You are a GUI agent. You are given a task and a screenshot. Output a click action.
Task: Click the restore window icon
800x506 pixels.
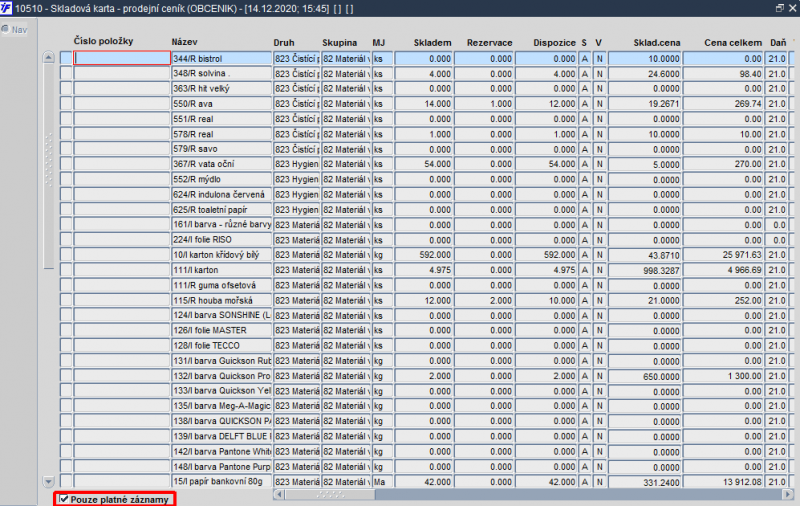point(780,8)
